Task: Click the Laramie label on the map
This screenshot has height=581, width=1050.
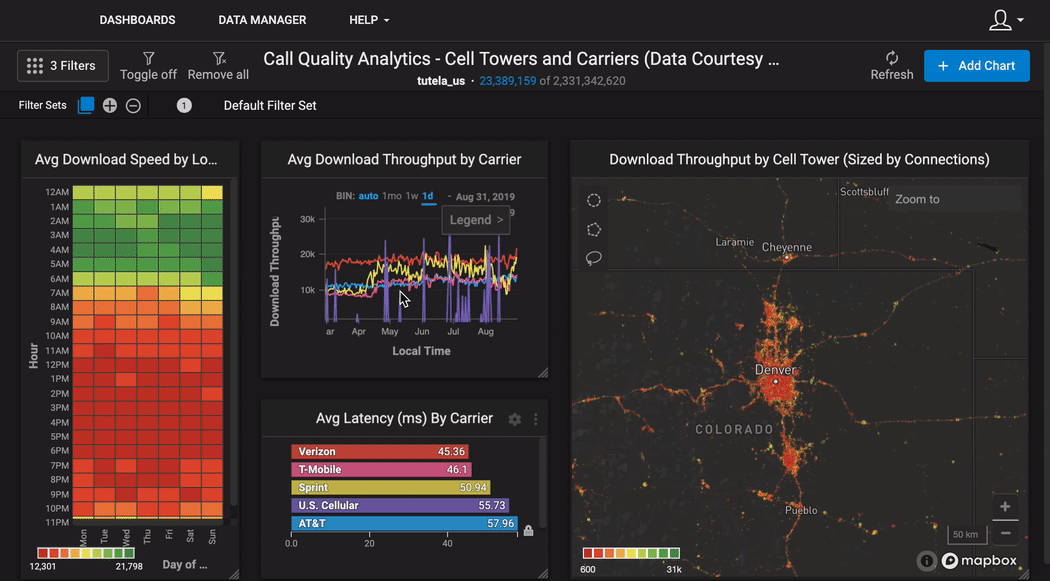Action: (x=735, y=242)
